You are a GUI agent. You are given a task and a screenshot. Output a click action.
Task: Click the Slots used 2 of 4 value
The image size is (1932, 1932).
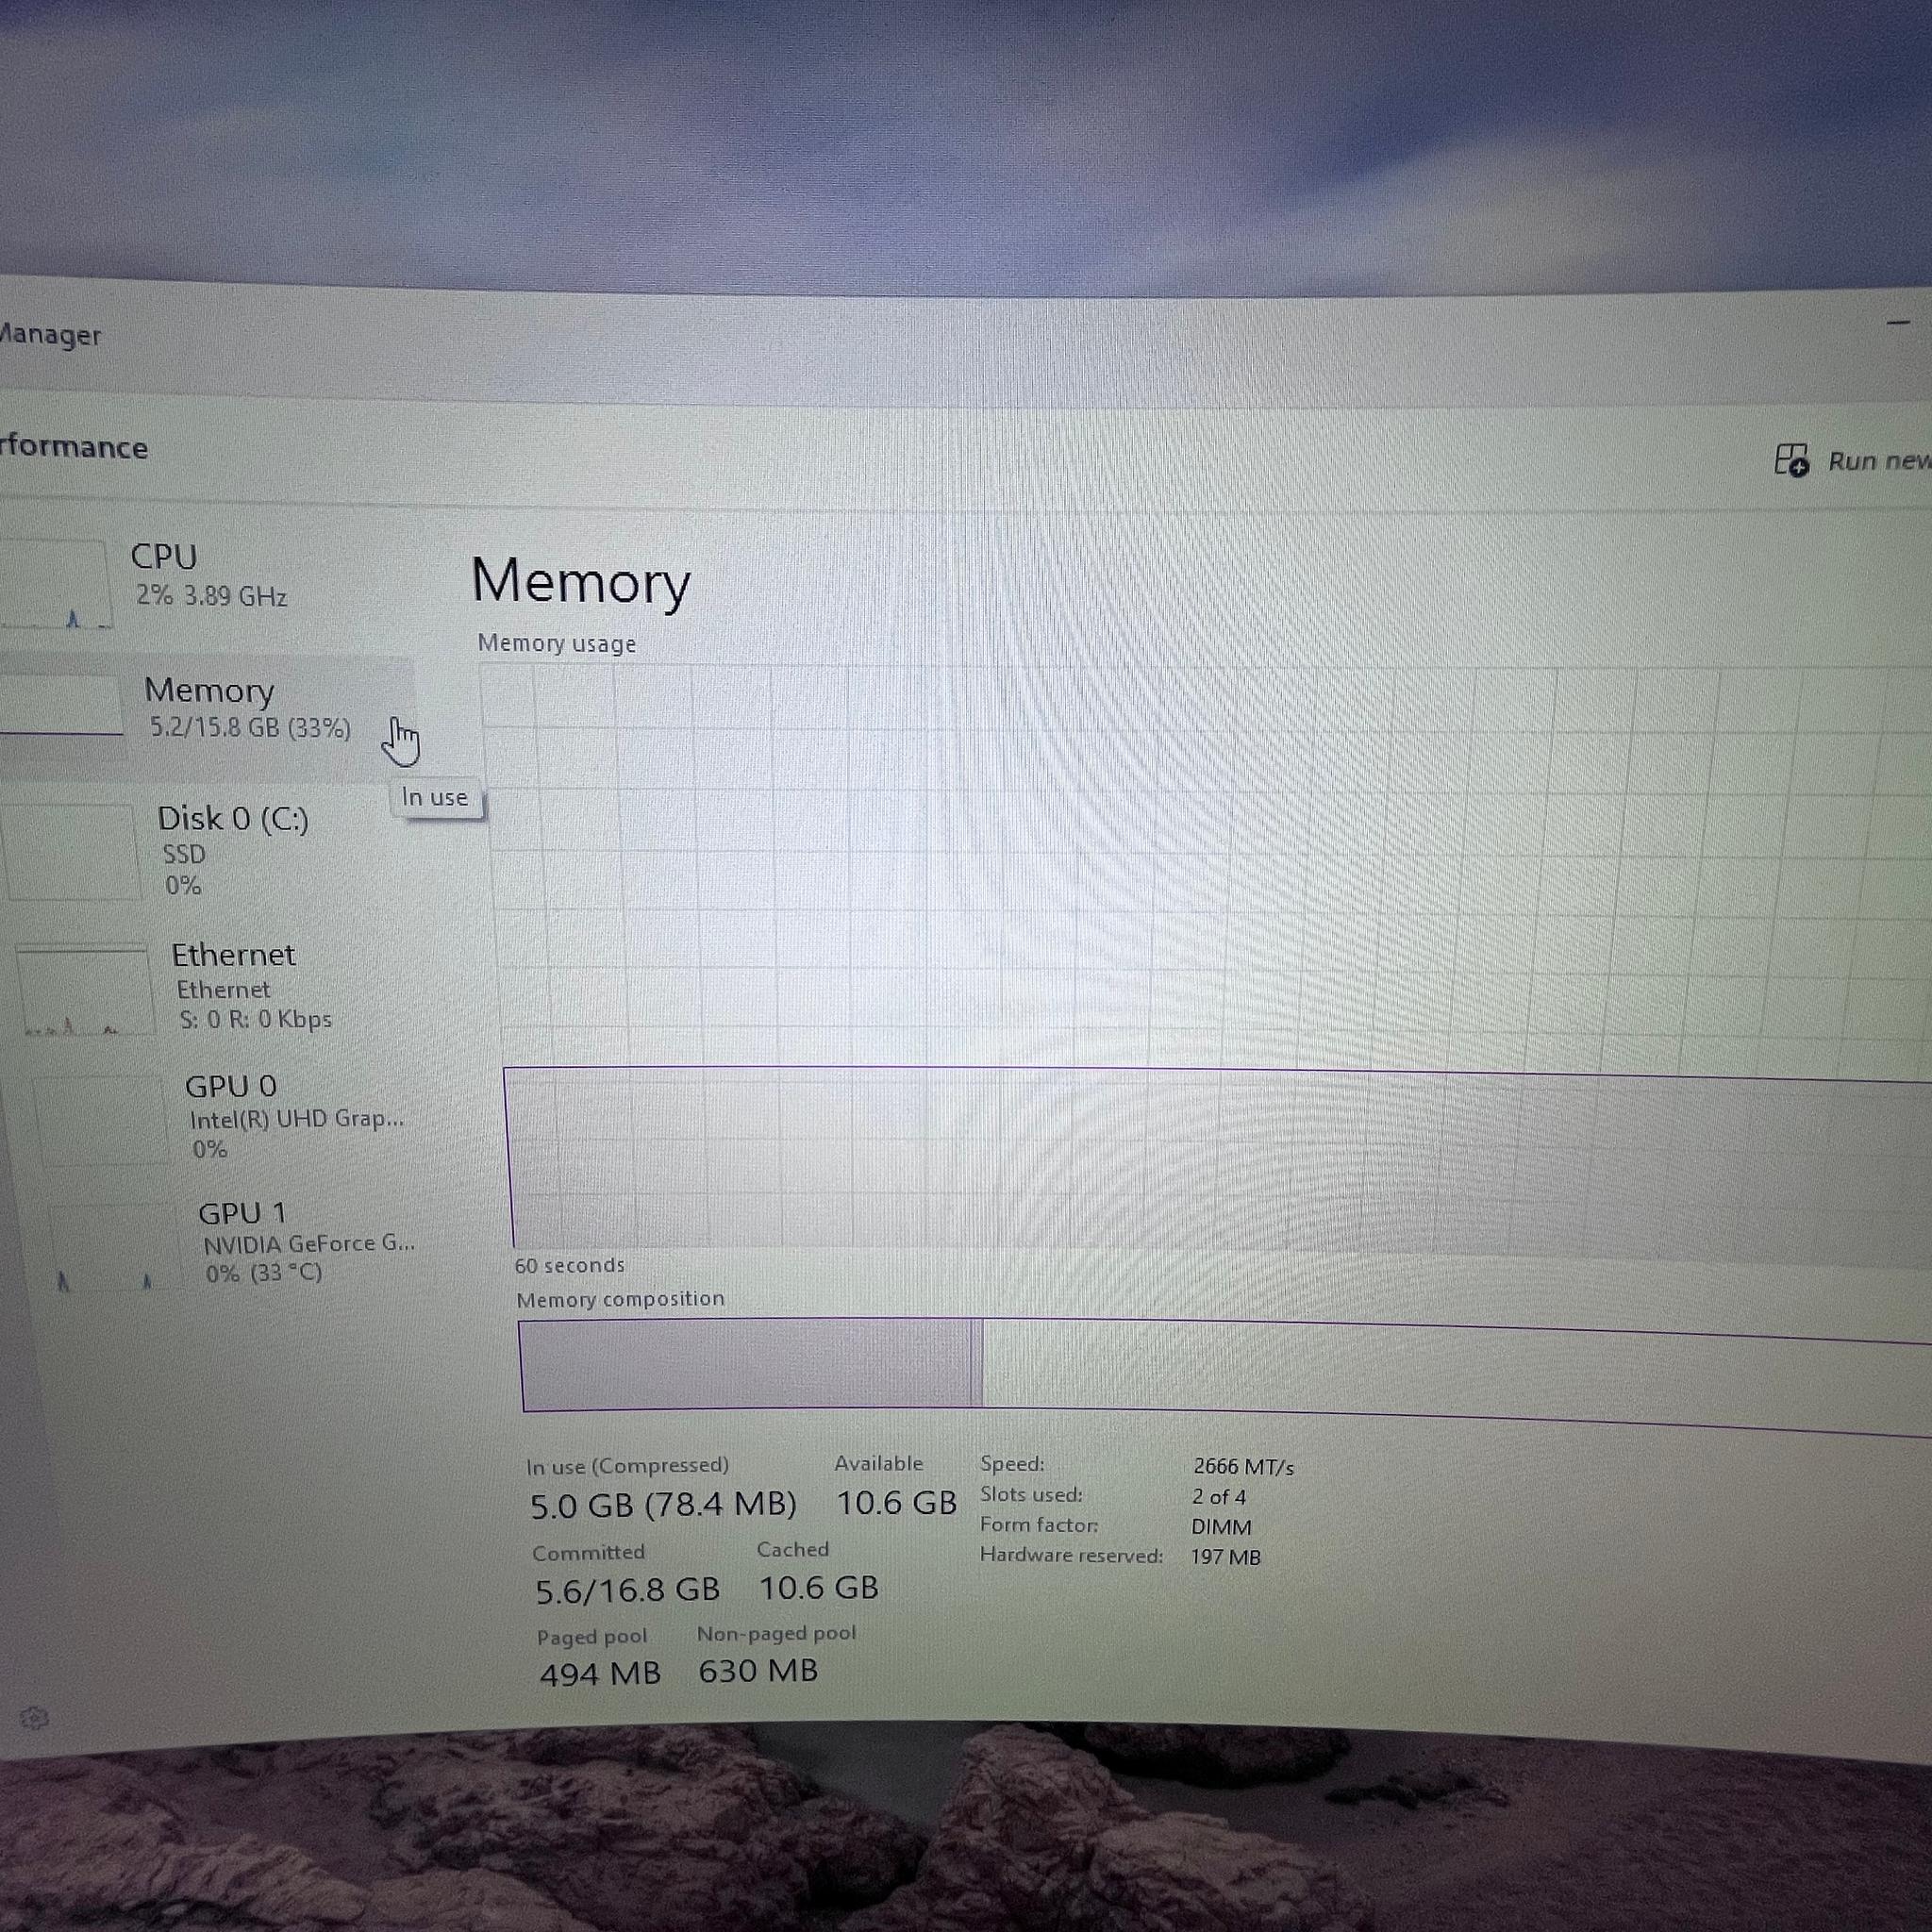pos(1218,1497)
